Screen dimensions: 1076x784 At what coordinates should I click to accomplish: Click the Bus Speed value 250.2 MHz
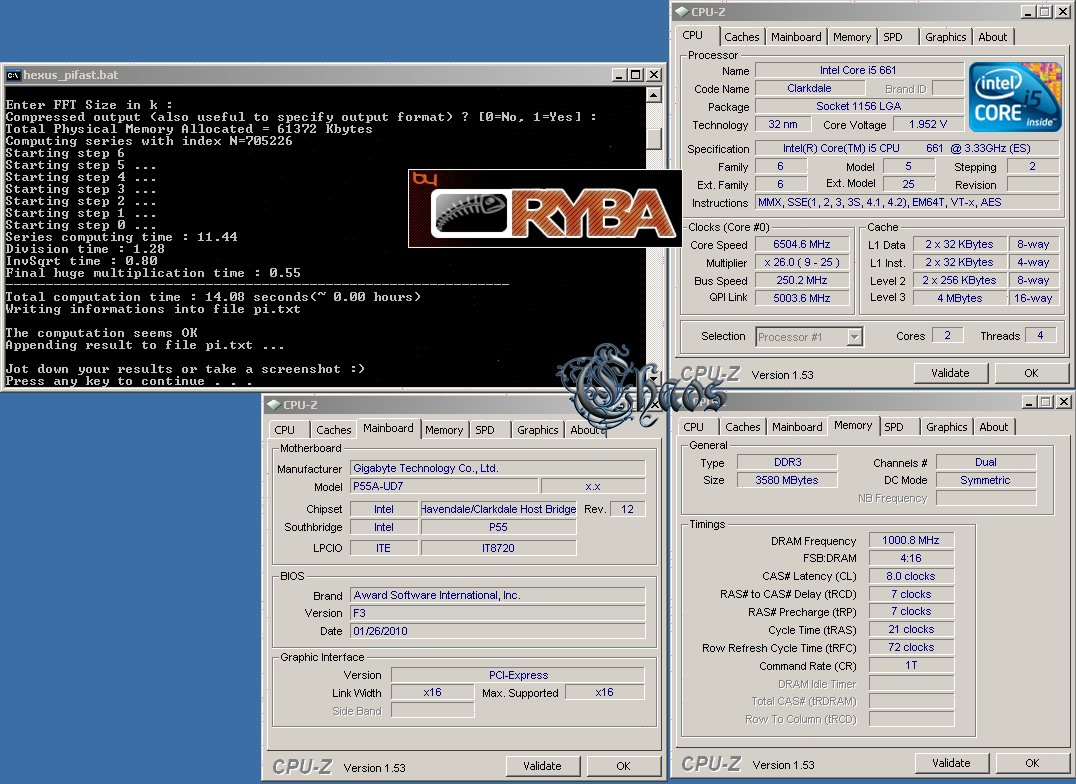click(802, 280)
